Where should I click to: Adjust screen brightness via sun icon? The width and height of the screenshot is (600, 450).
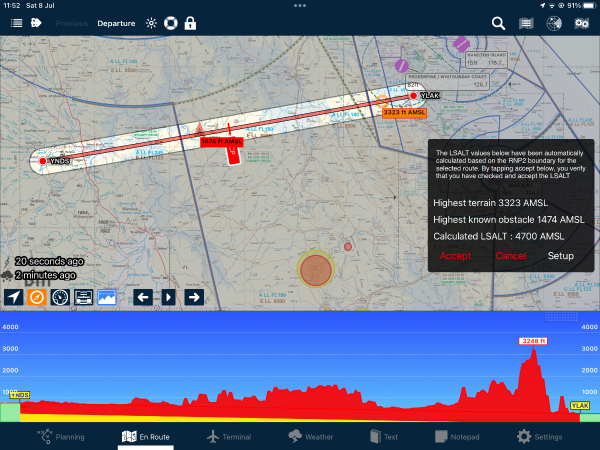151,23
